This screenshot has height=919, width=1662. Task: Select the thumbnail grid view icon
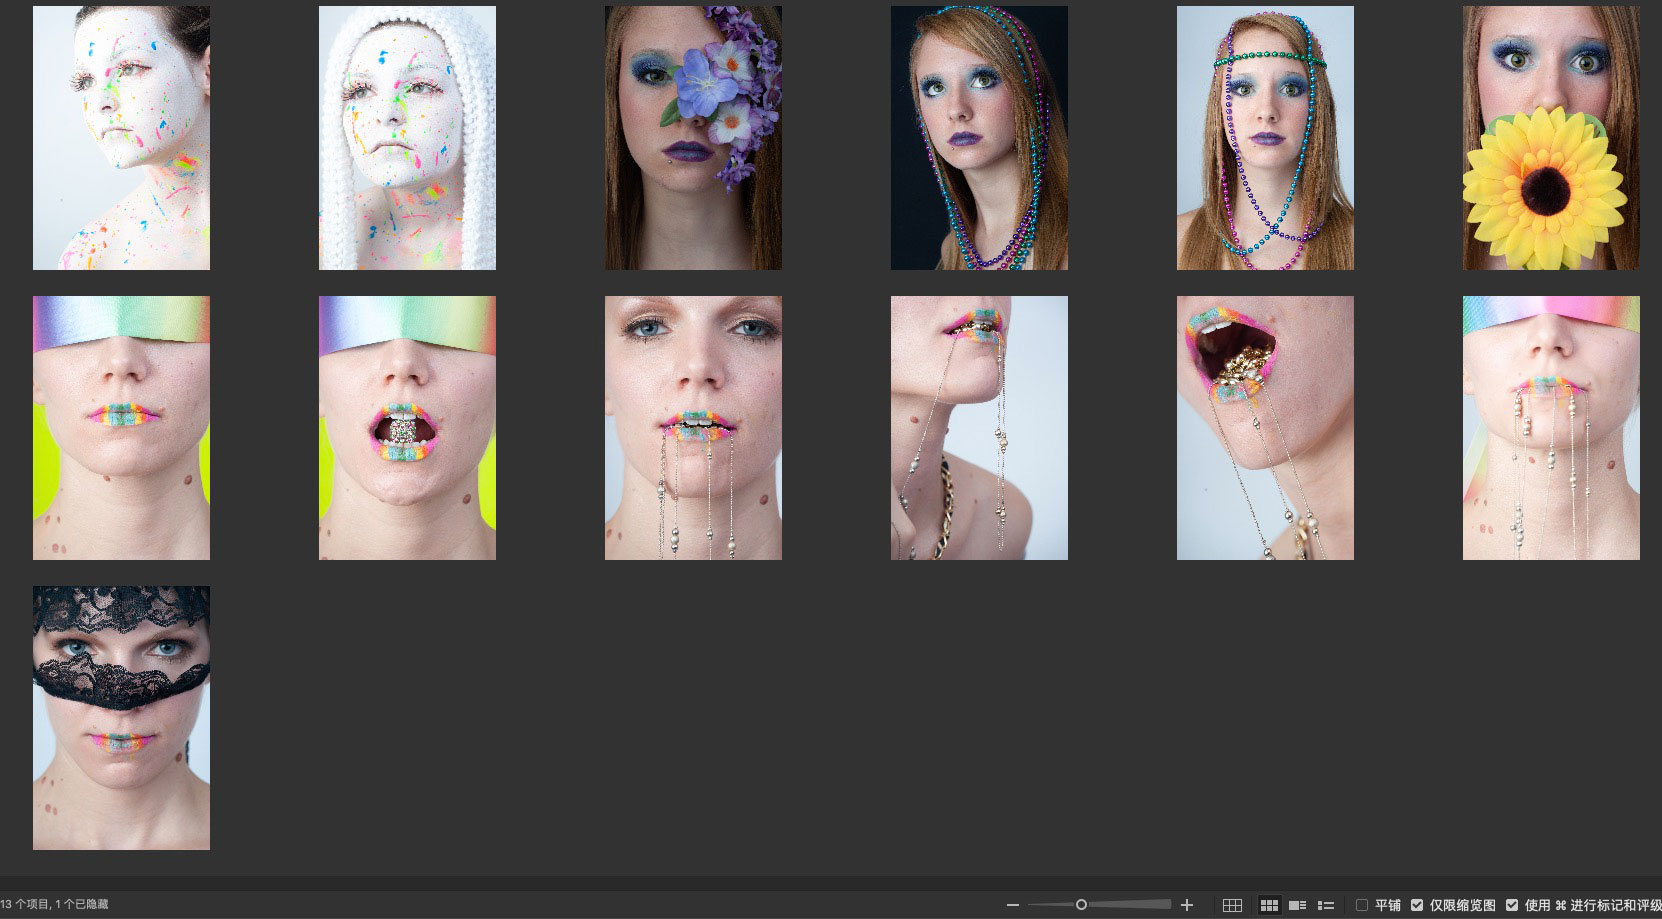tap(1269, 905)
